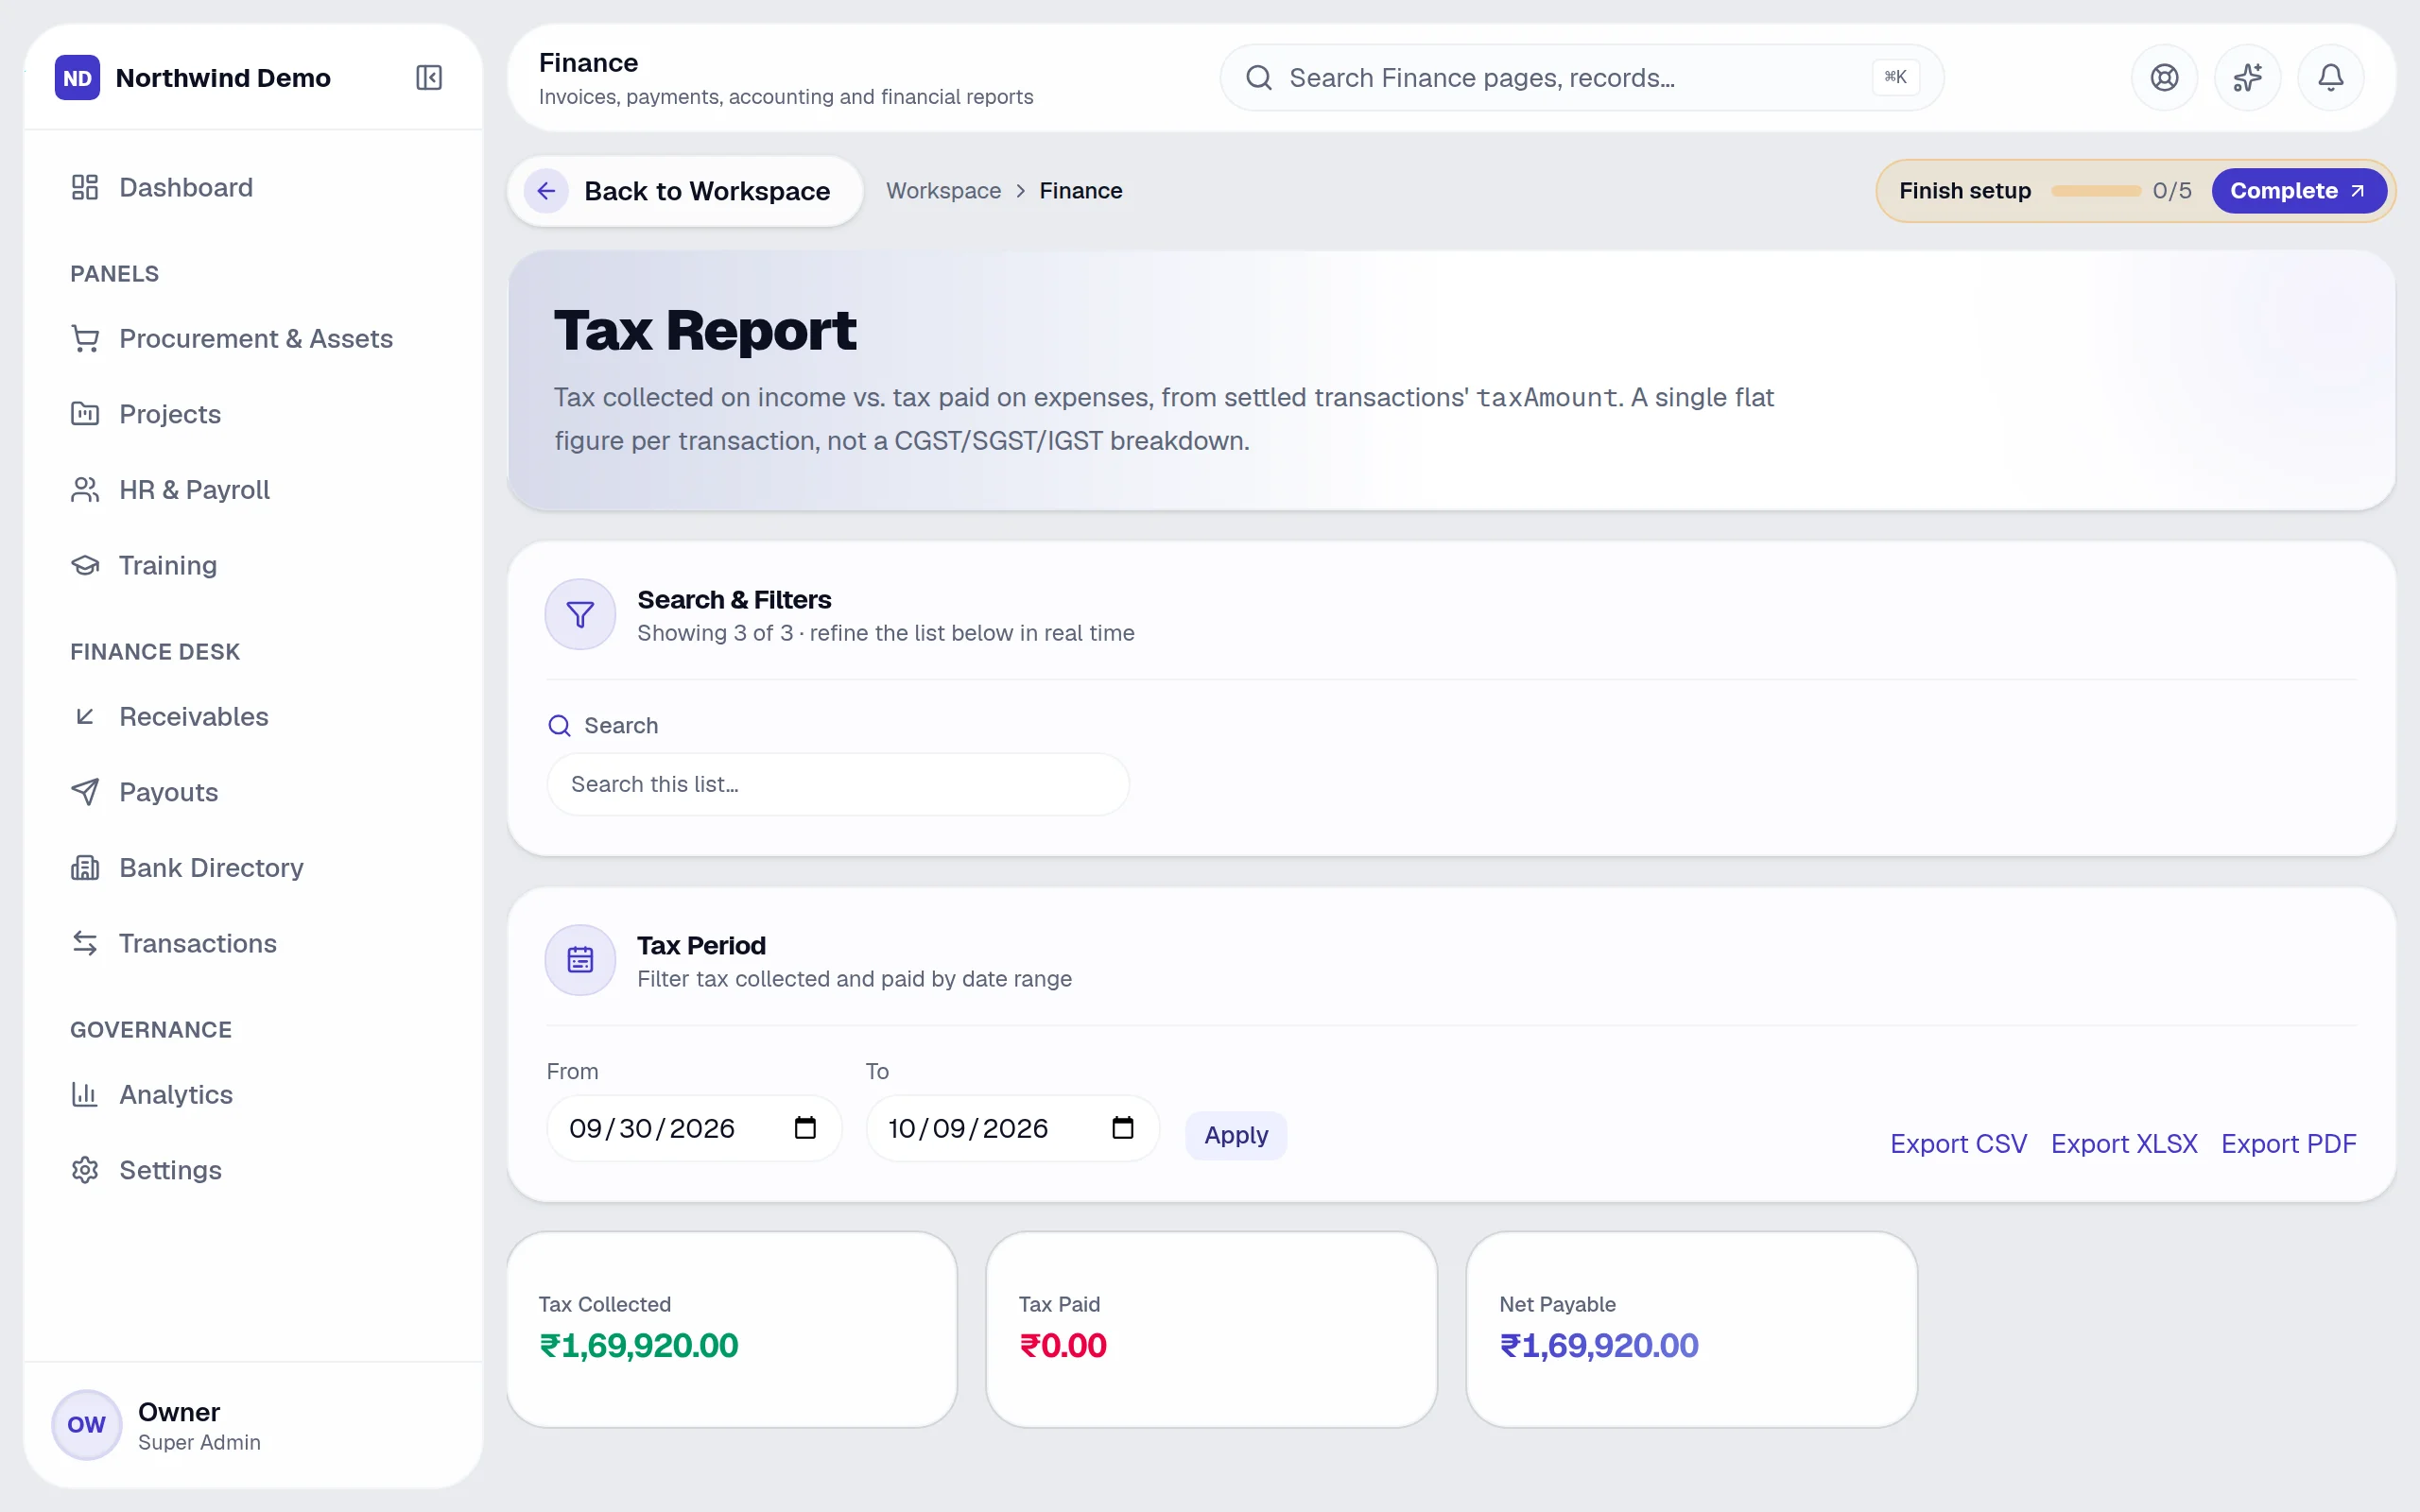Click 'Showing 3 of 3' text

[715, 633]
